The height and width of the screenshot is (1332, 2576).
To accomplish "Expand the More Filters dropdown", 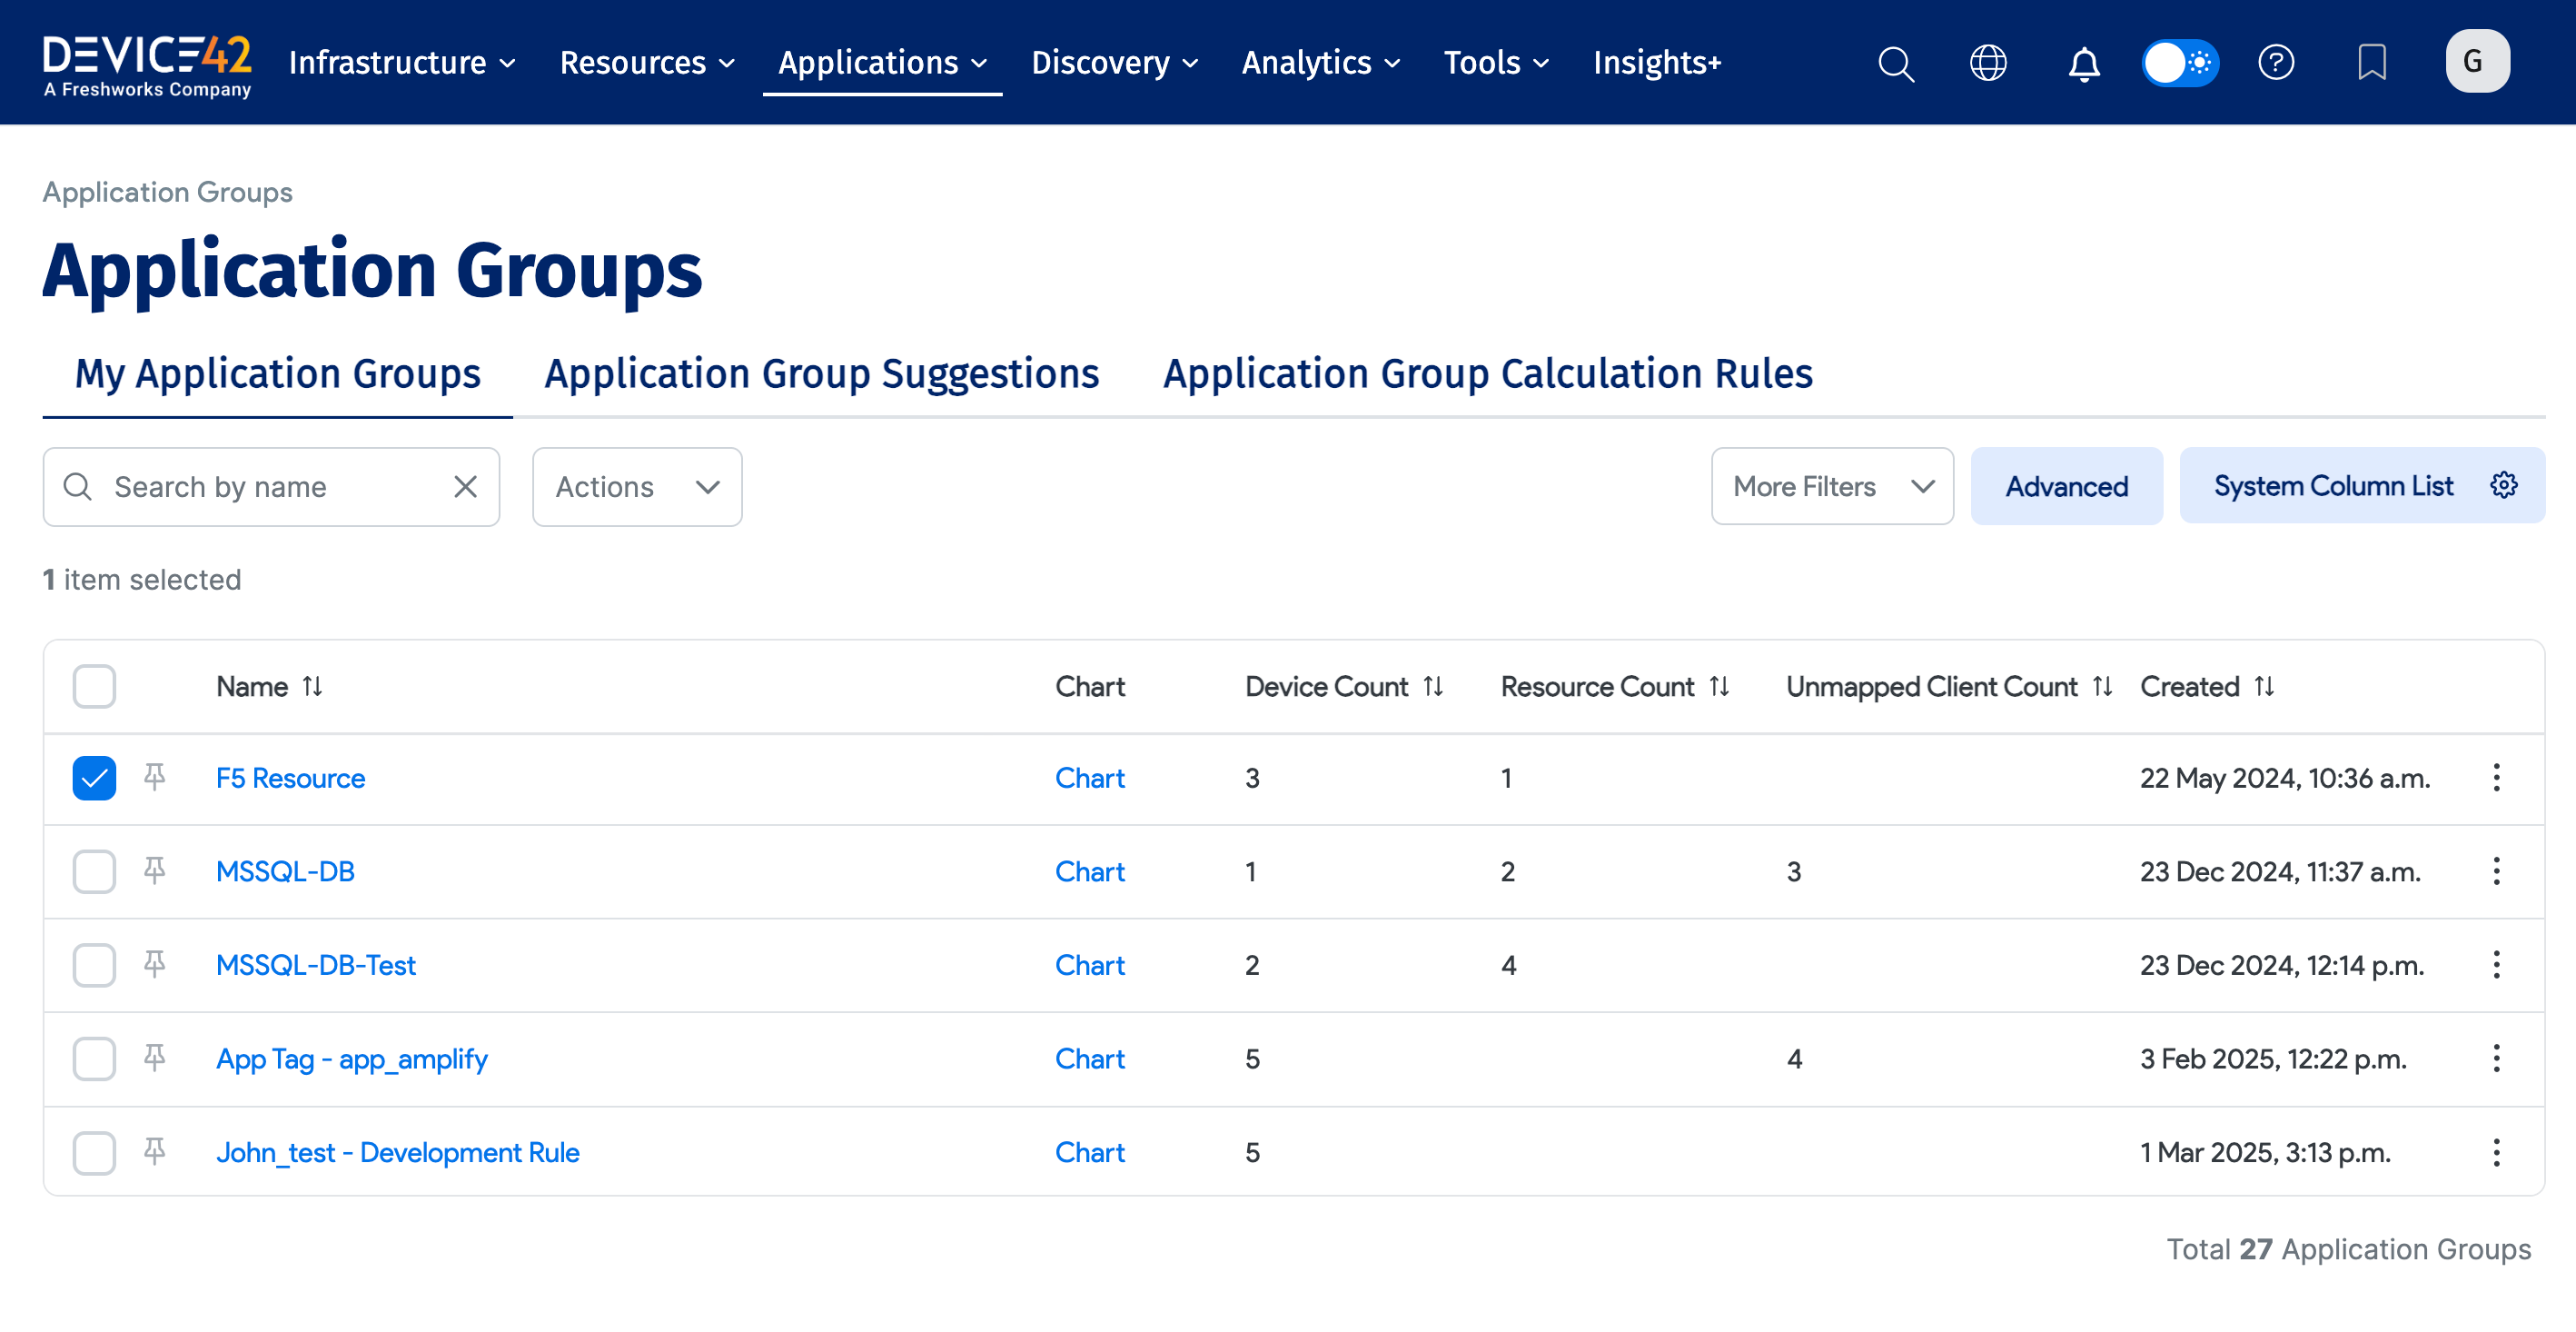I will [1832, 486].
